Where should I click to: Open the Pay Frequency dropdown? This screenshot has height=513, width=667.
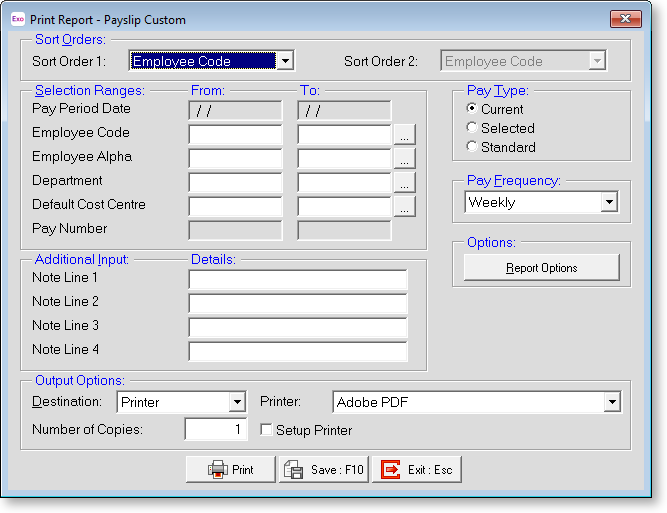[x=609, y=202]
